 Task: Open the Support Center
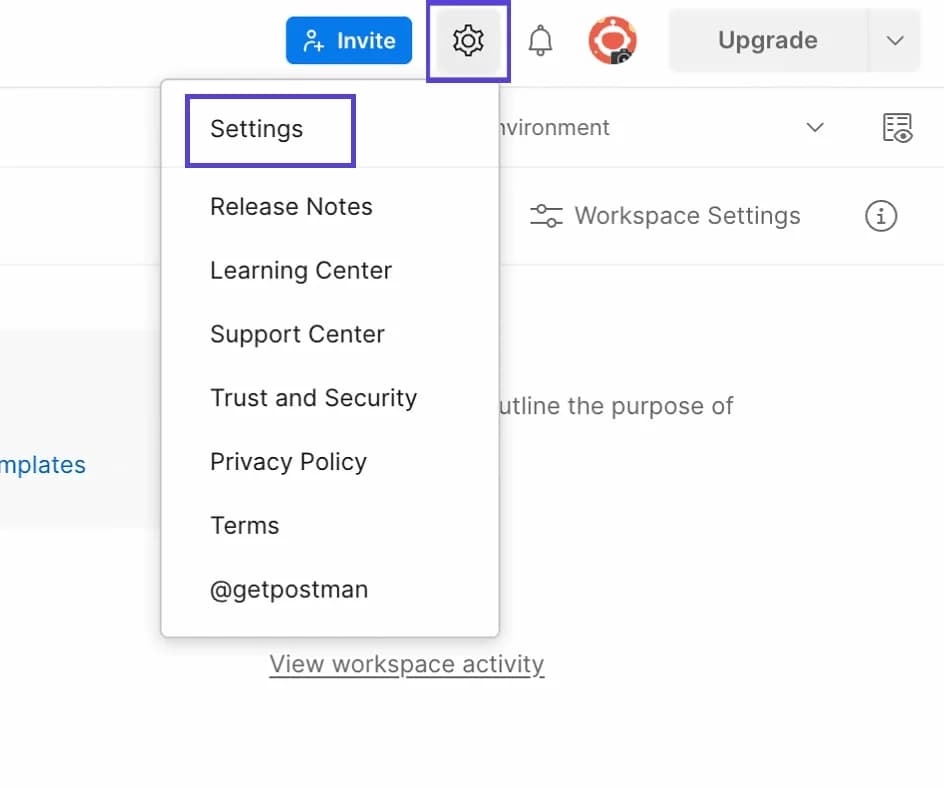tap(297, 335)
